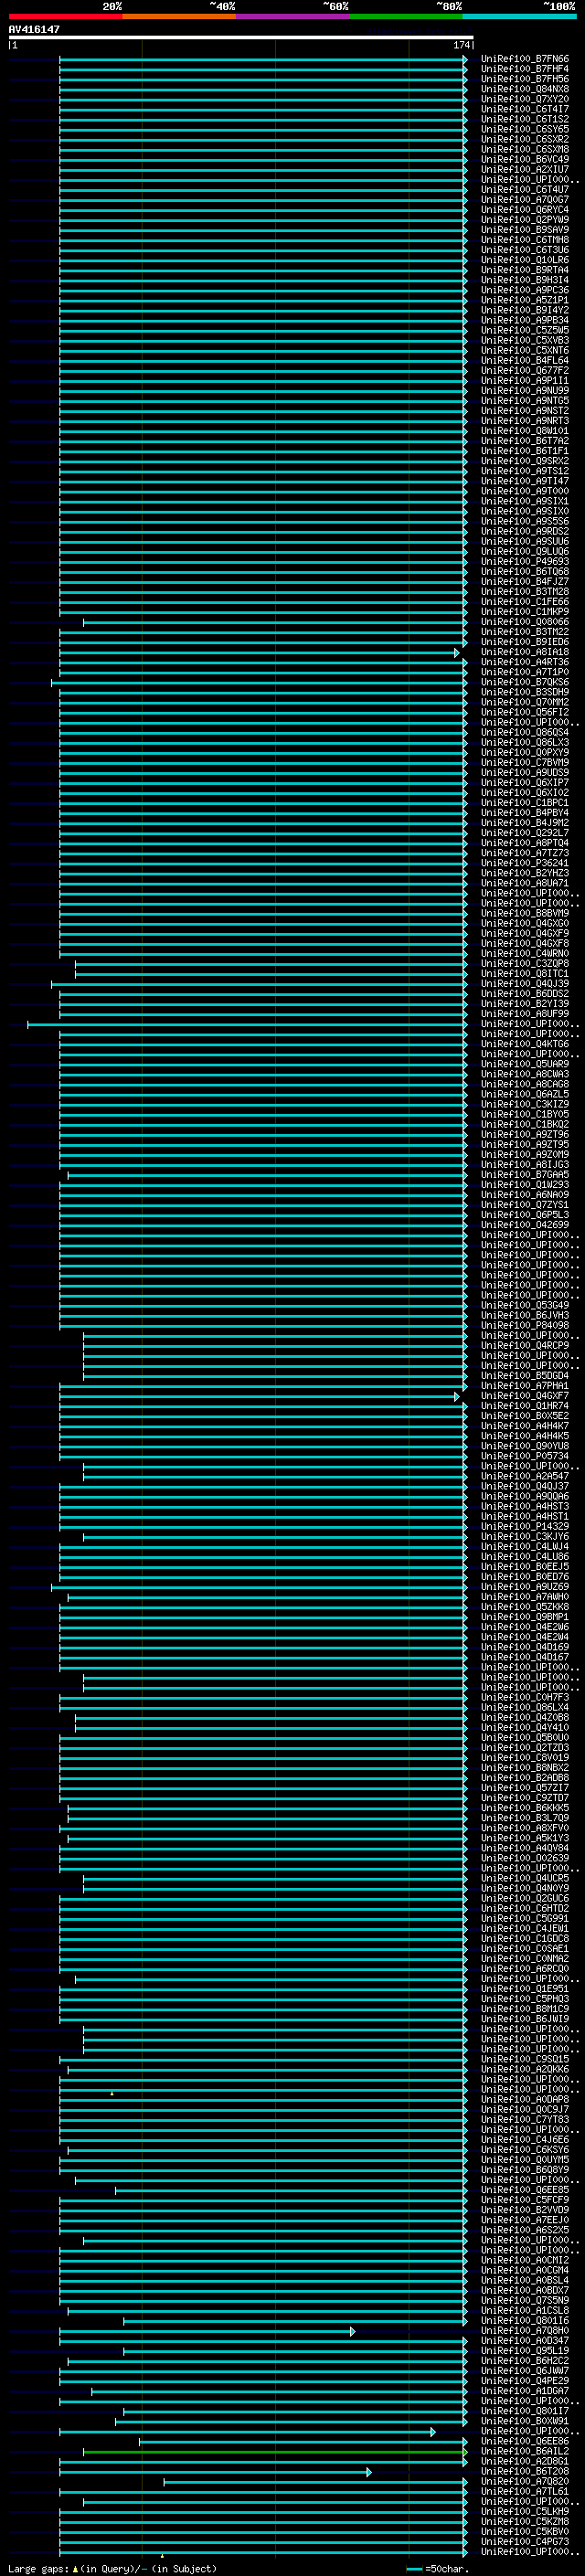585x2576 pixels.
Task: Click the red 20% identity legend segment
Action: (x=65, y=16)
